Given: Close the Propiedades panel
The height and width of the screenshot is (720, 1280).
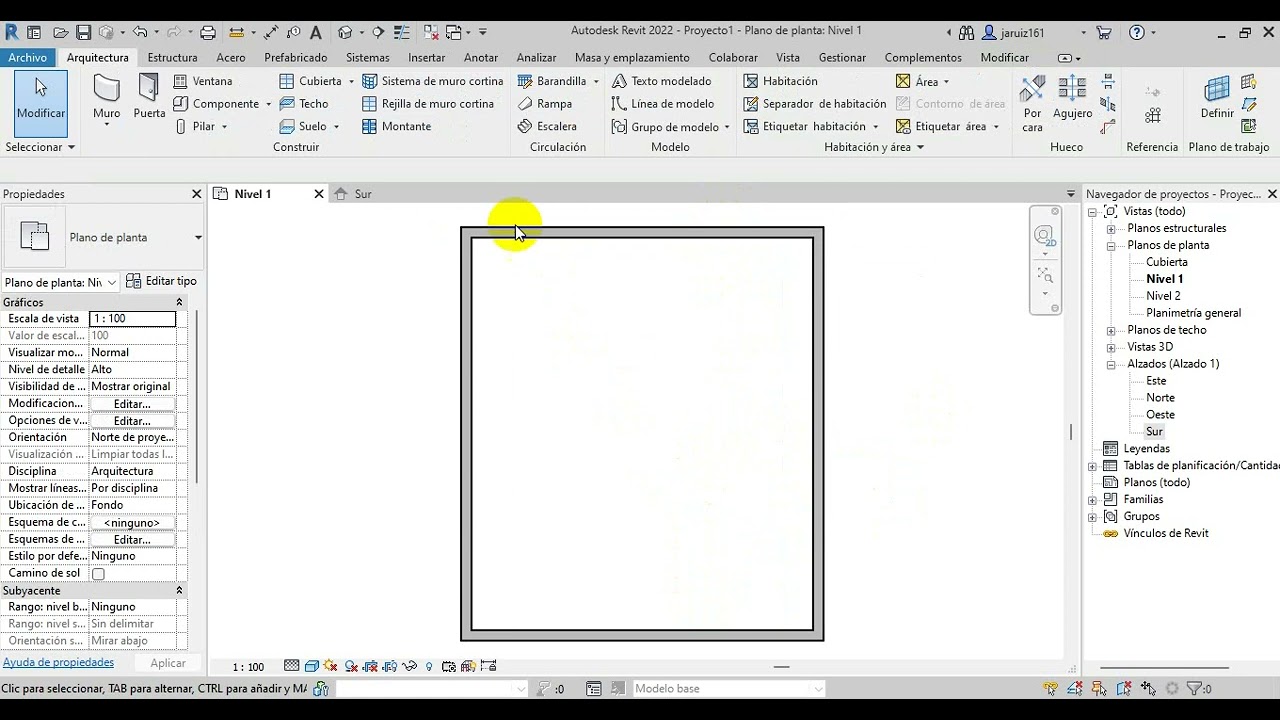Looking at the screenshot, I should coord(196,194).
